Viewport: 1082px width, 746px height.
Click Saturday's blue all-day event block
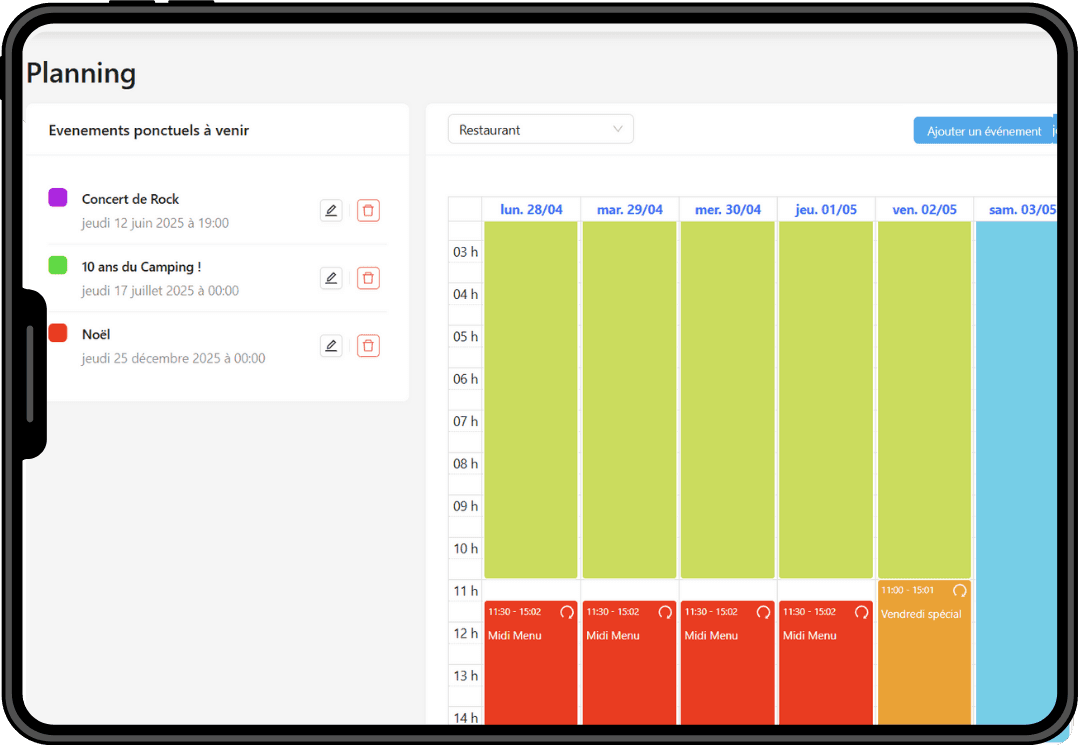pos(1015,450)
